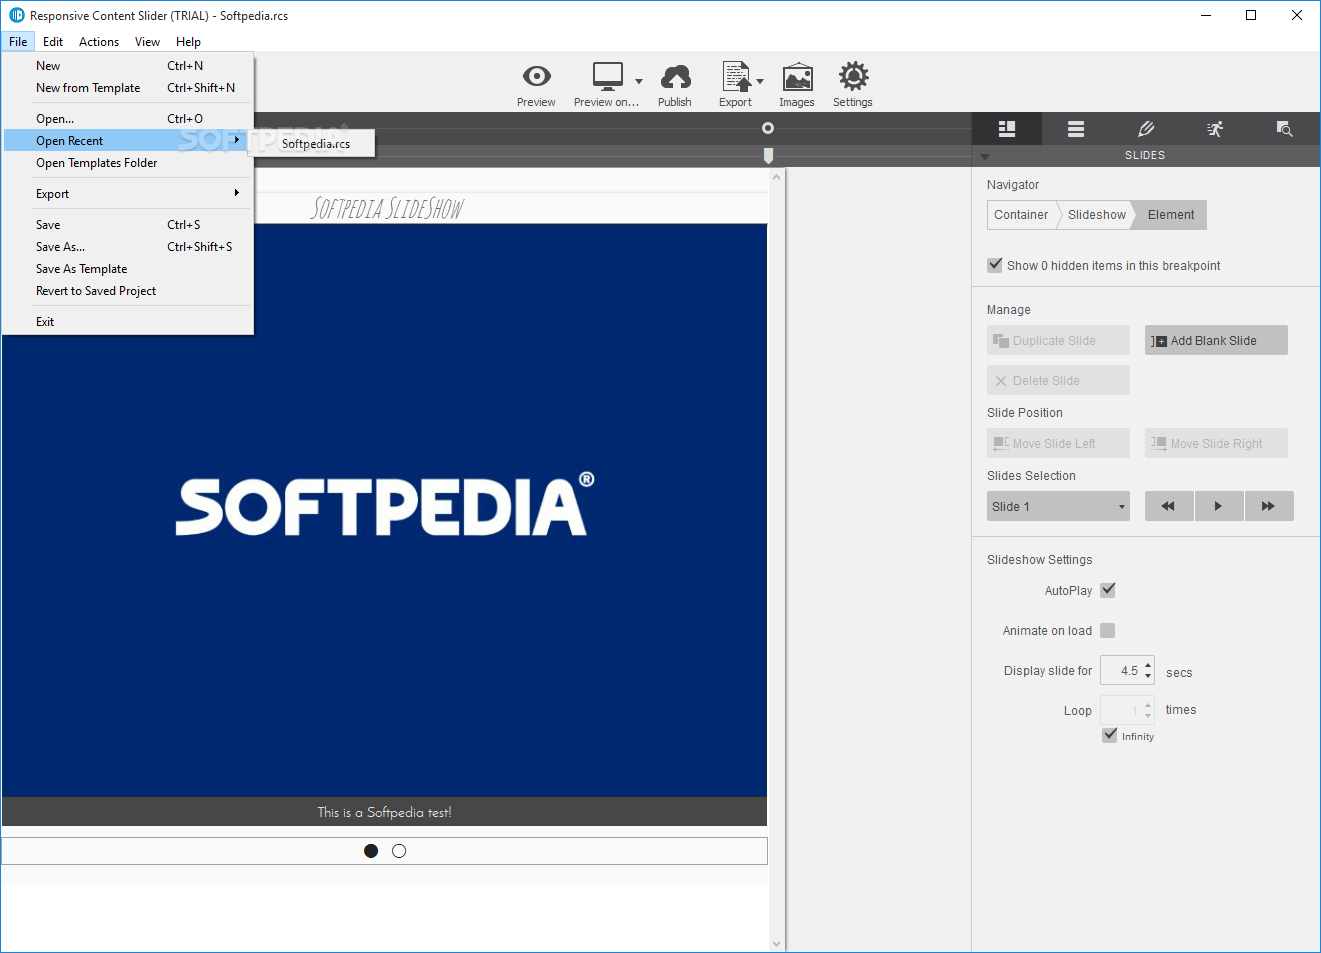
Task: Open the Actions menu
Action: click(99, 41)
